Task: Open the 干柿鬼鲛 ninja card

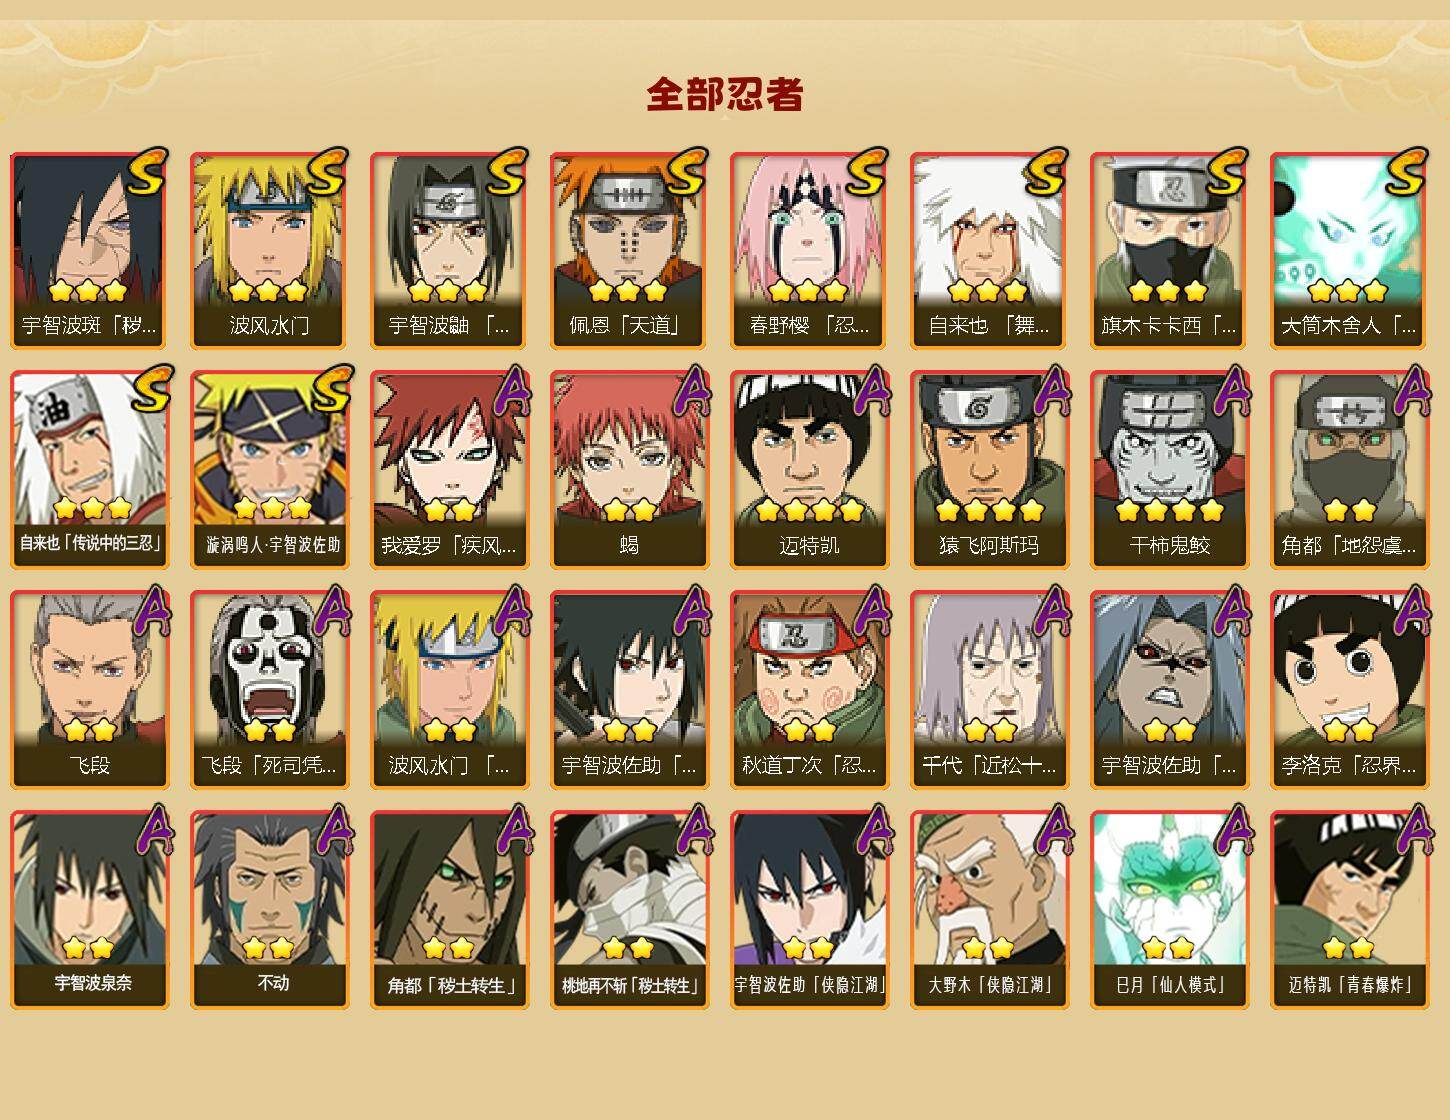Action: (1169, 470)
